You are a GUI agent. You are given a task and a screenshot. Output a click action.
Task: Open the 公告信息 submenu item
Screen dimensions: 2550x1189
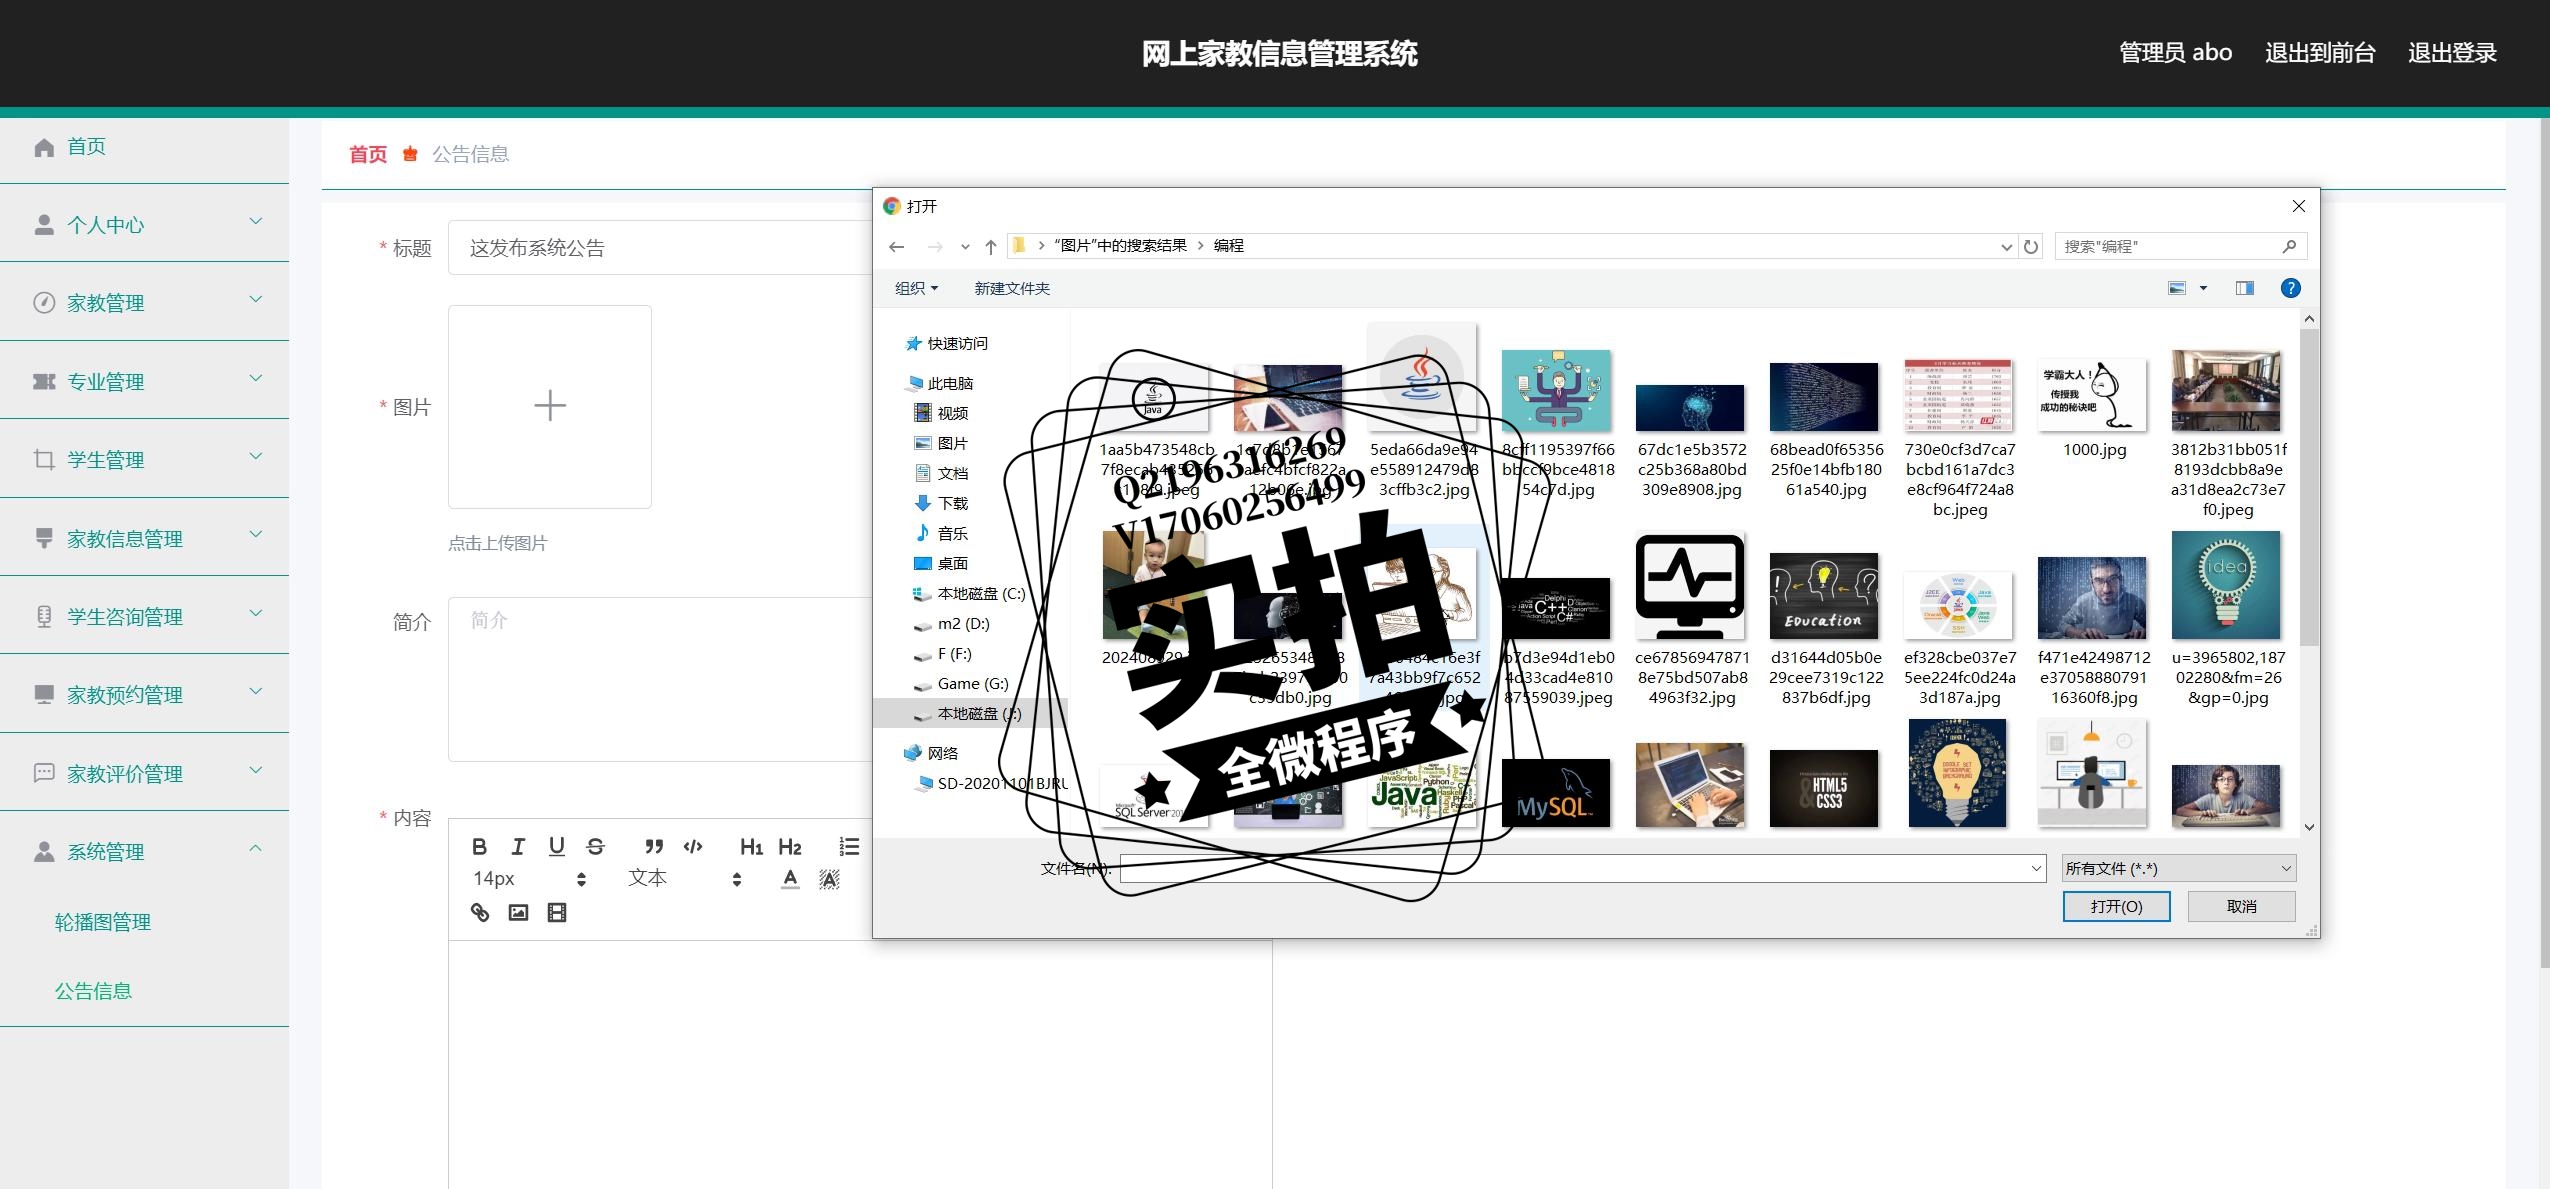click(x=93, y=991)
